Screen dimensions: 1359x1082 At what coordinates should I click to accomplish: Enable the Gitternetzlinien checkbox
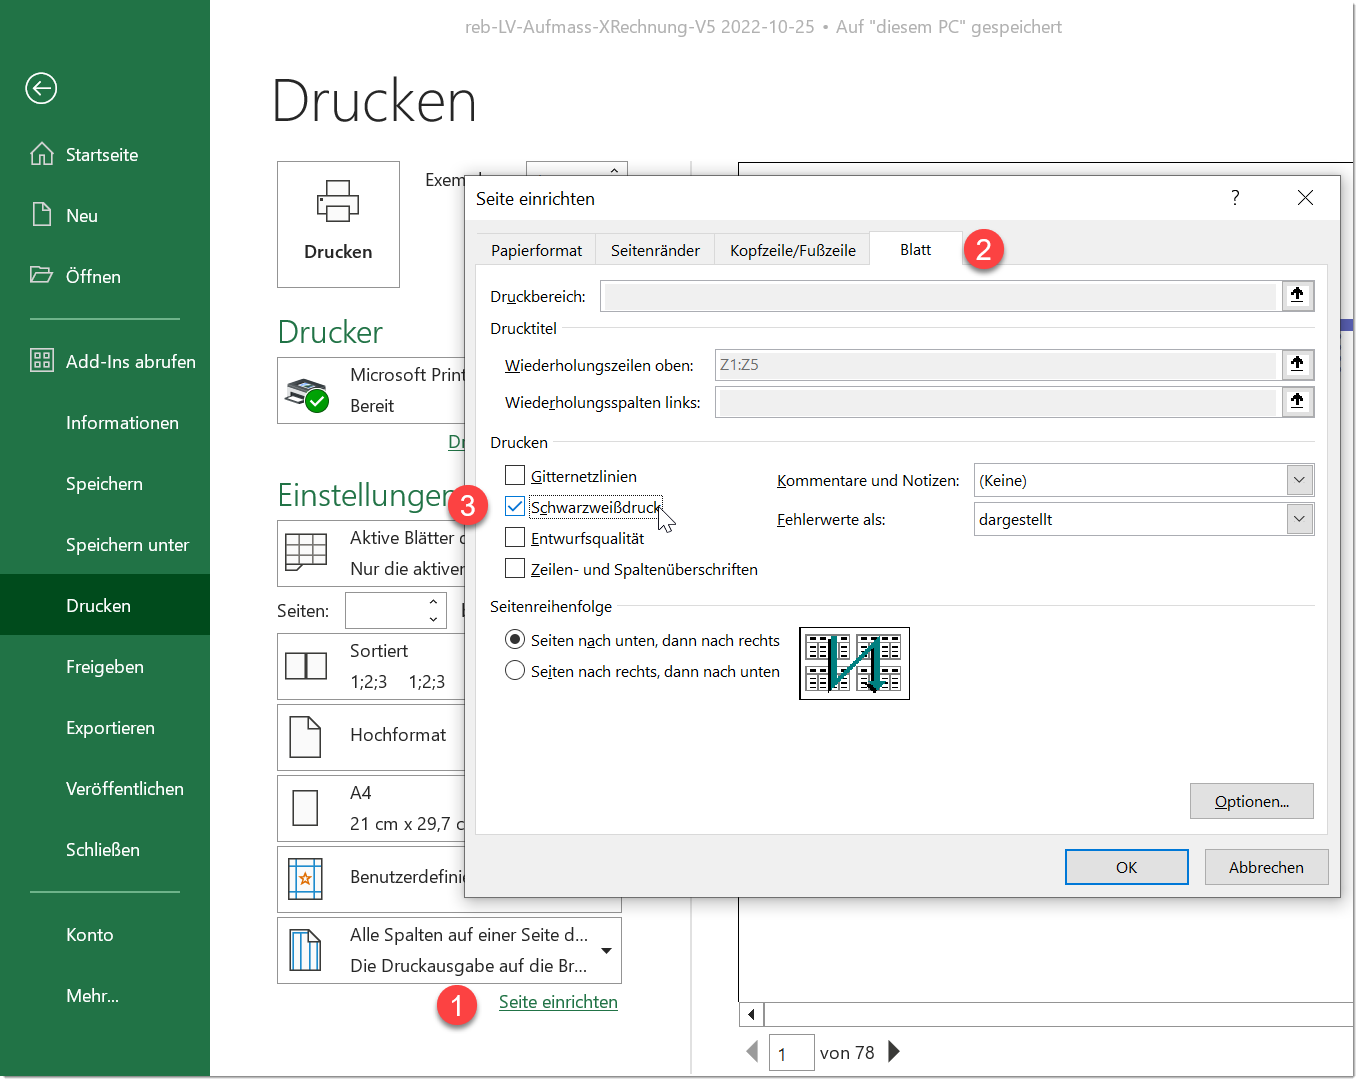(x=515, y=475)
